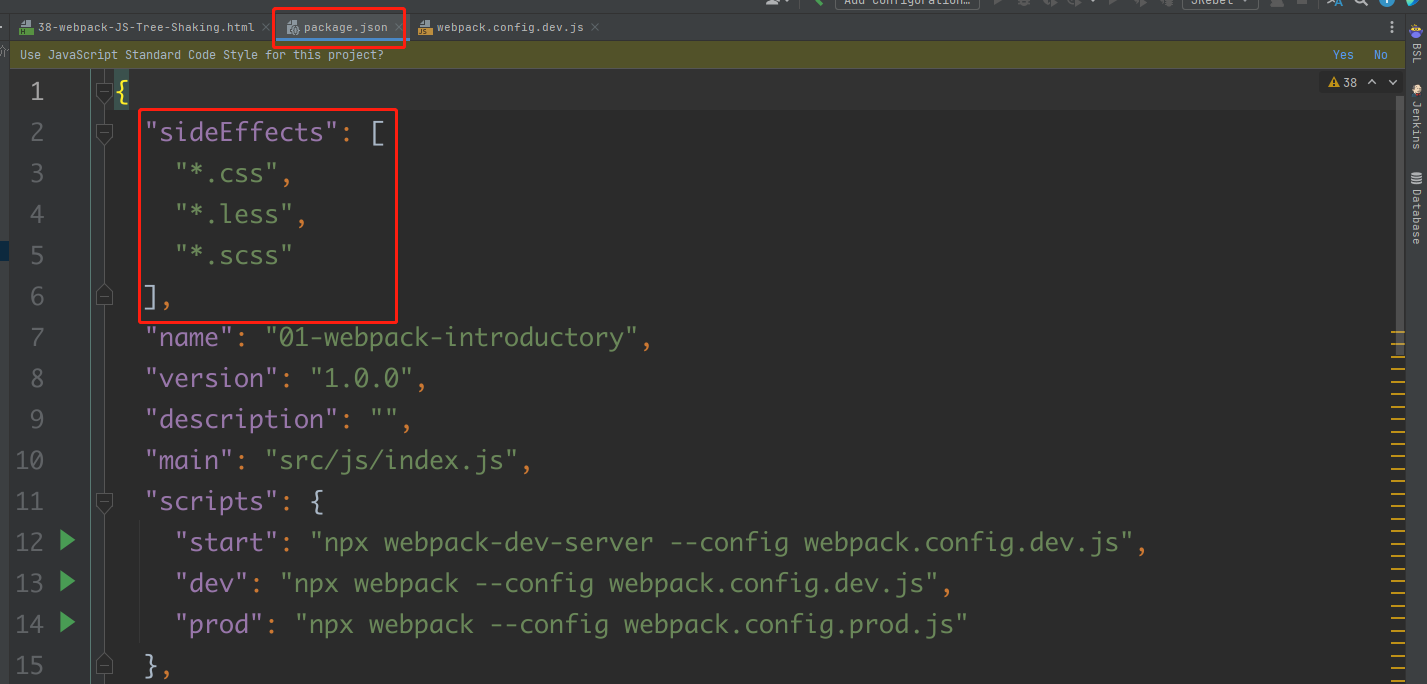Click the Add Configuration button
1427x684 pixels.
point(907,3)
